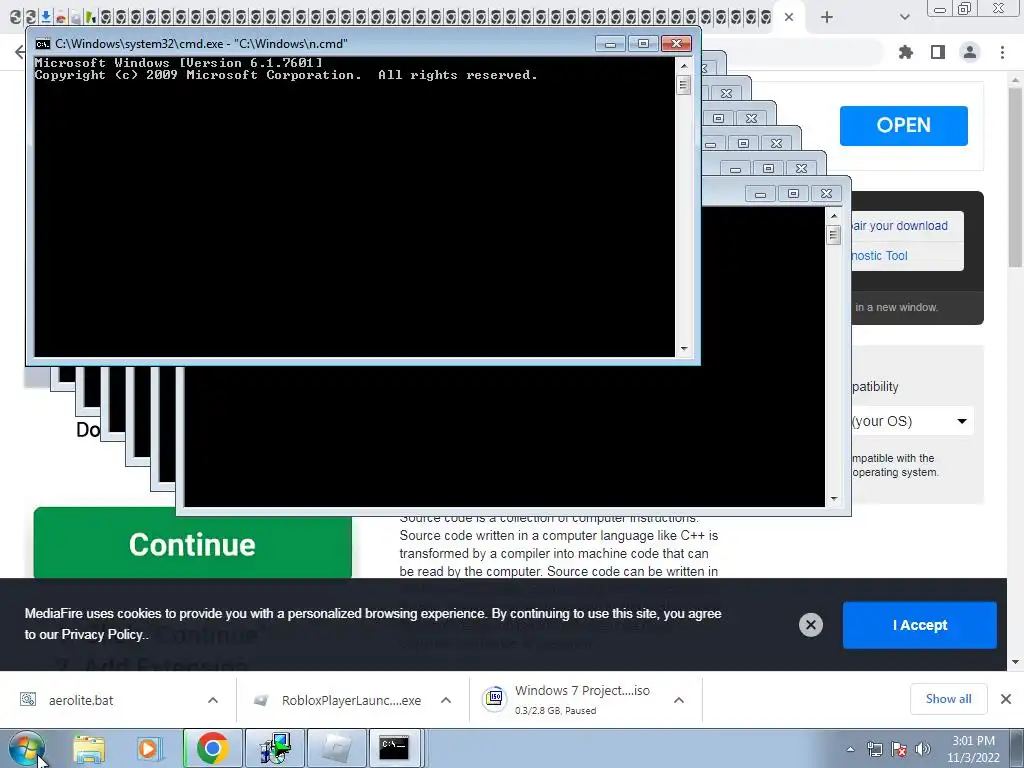This screenshot has width=1024, height=768.
Task: Click the aerolite.bat file icon
Action: [x=27, y=700]
